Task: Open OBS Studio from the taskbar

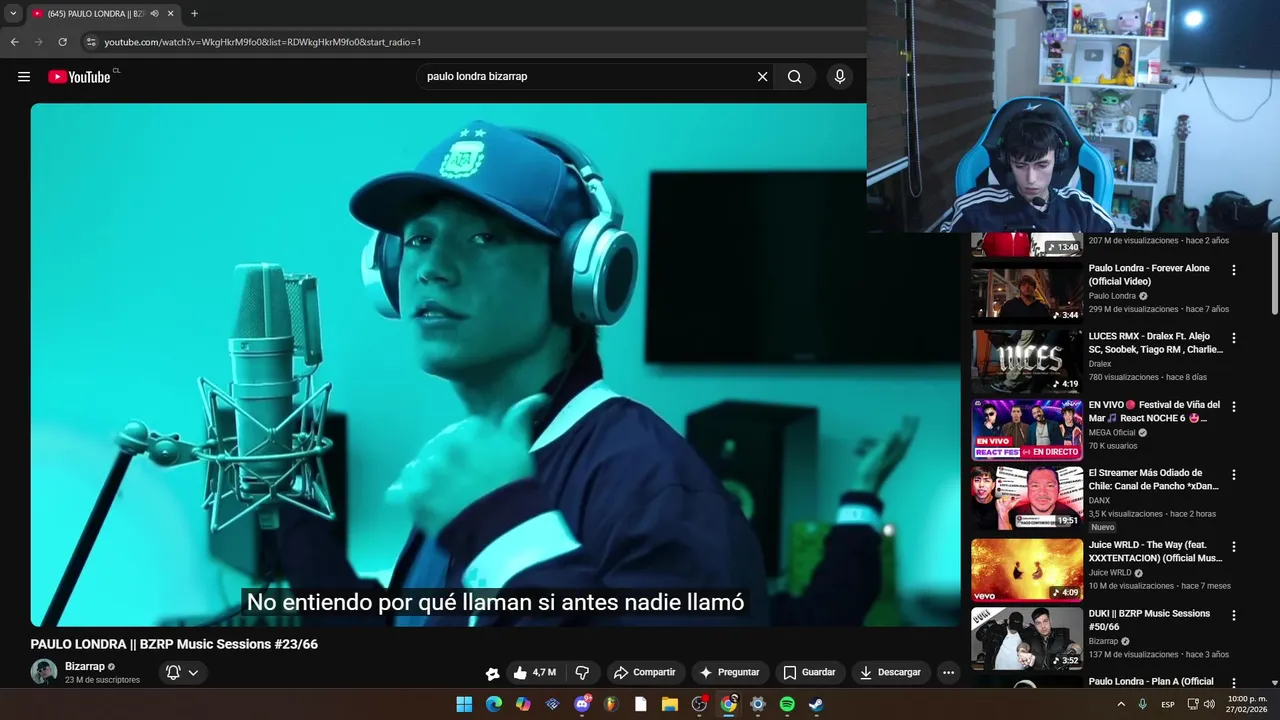Action: (x=699, y=704)
